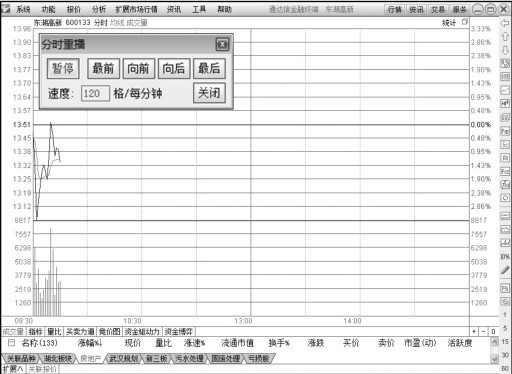
Task: Open the 扩展市场行情 menu
Action: pyautogui.click(x=137, y=9)
